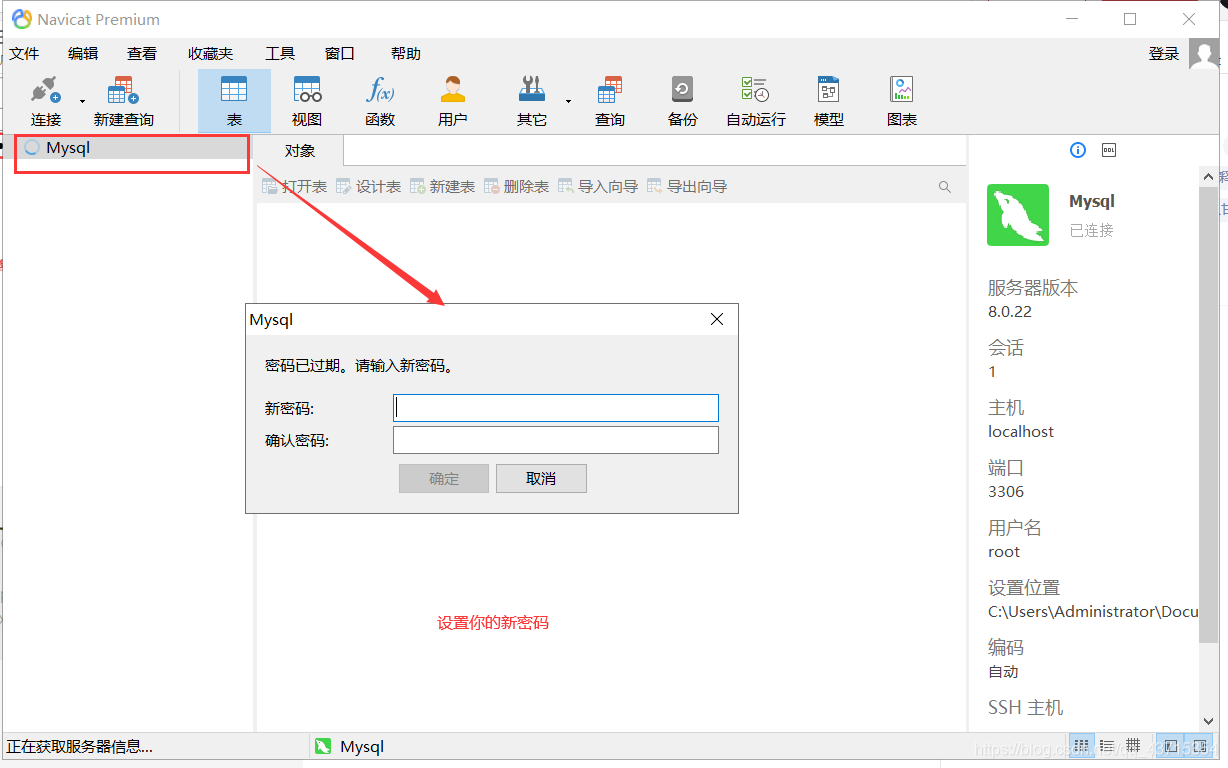1228x768 pixels.
Task: Open the Model (模型) toolbar icon
Action: coord(828,101)
